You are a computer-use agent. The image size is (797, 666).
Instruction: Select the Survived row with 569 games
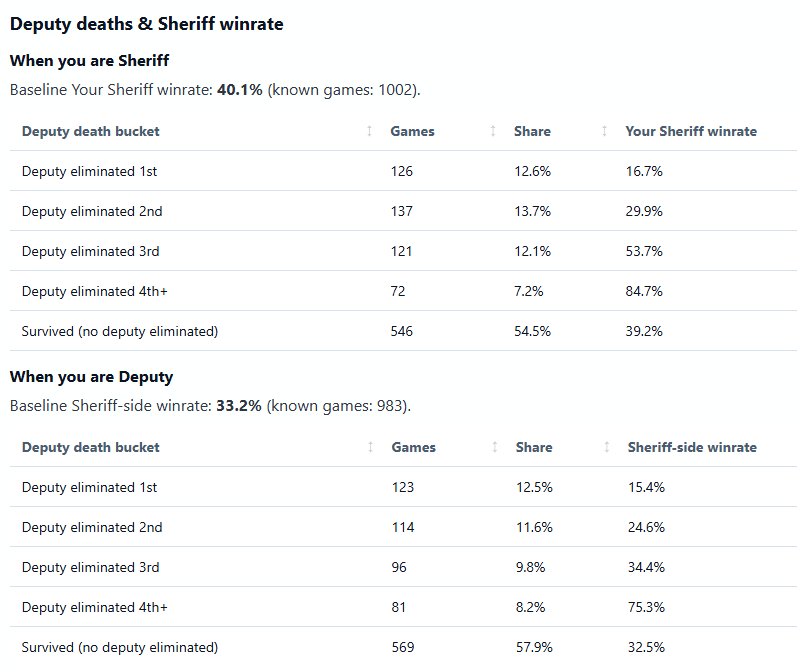pyautogui.click(x=403, y=647)
